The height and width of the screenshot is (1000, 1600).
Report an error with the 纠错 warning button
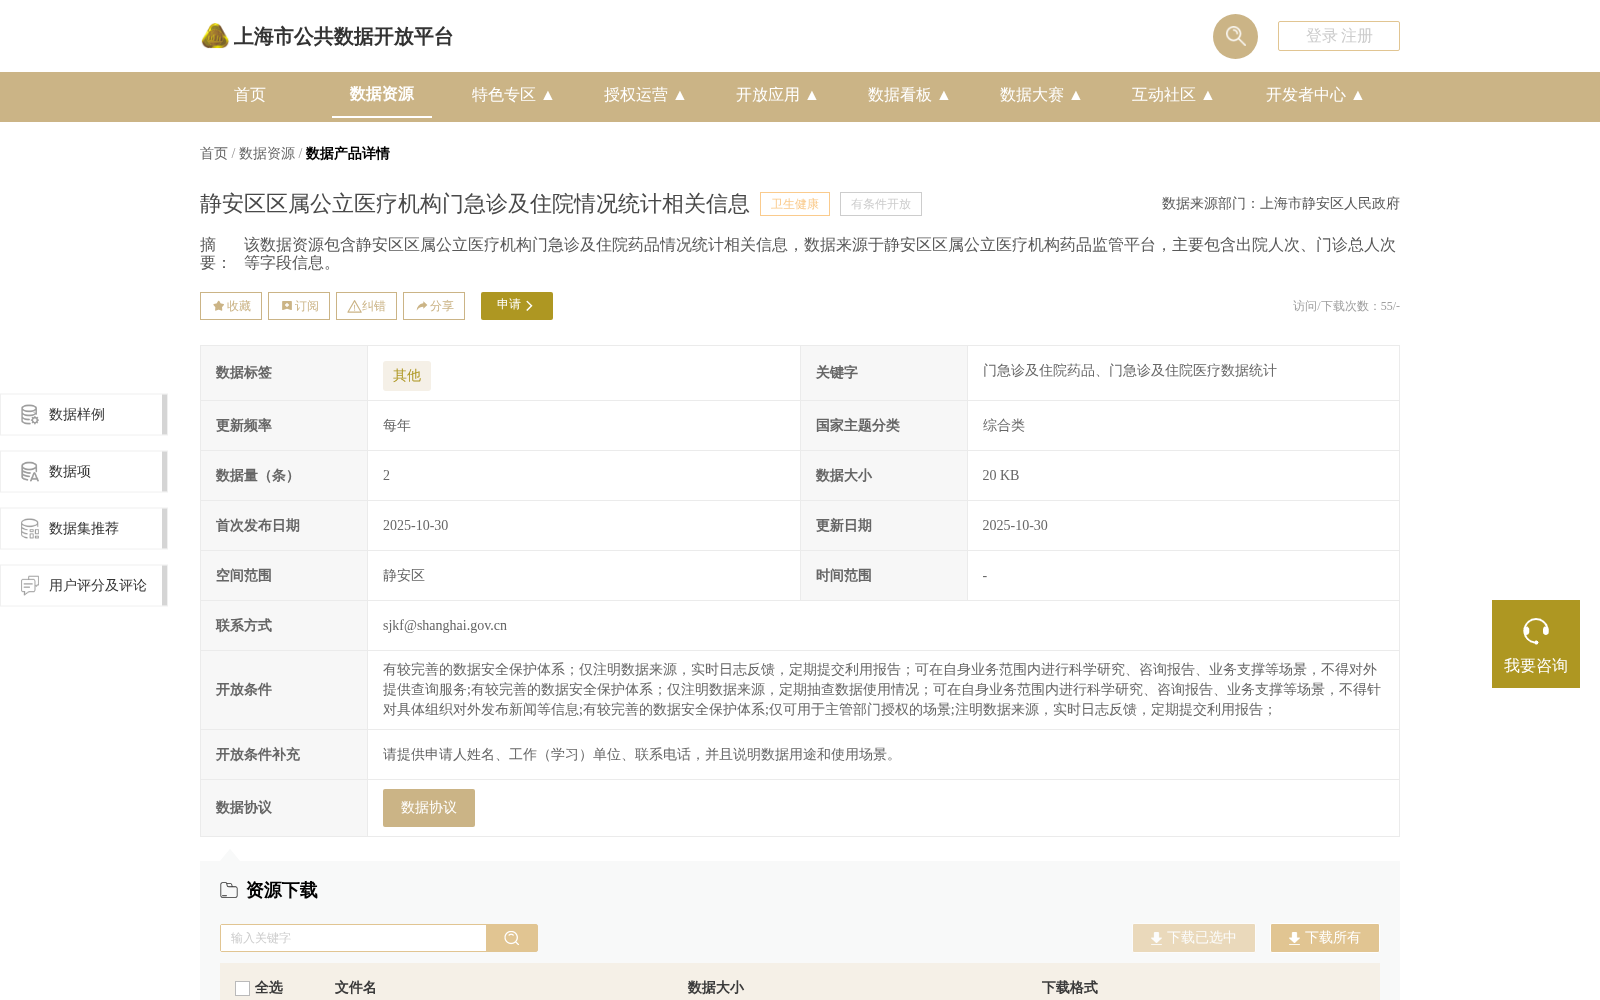366,306
